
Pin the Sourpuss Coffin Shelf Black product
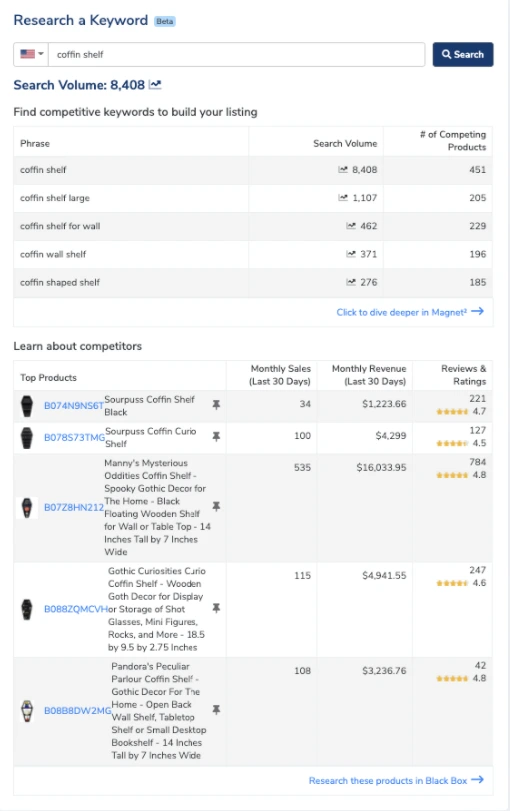click(216, 405)
